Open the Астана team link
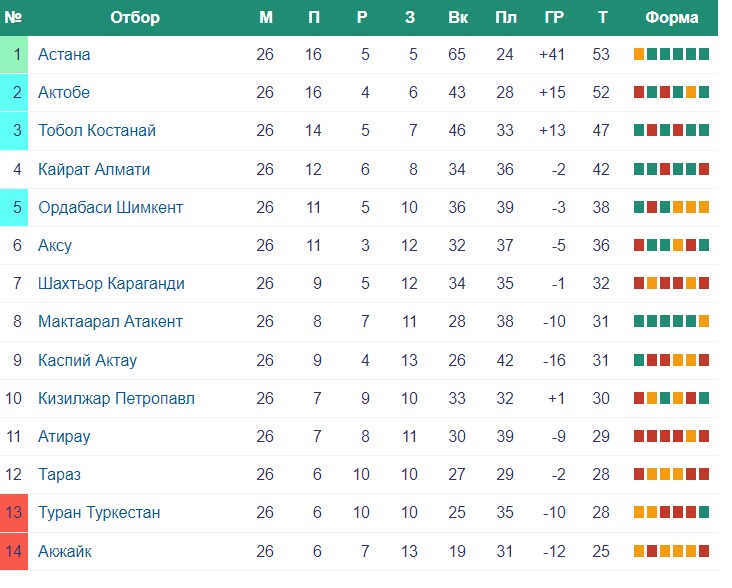The width and height of the screenshot is (732, 588). point(64,55)
